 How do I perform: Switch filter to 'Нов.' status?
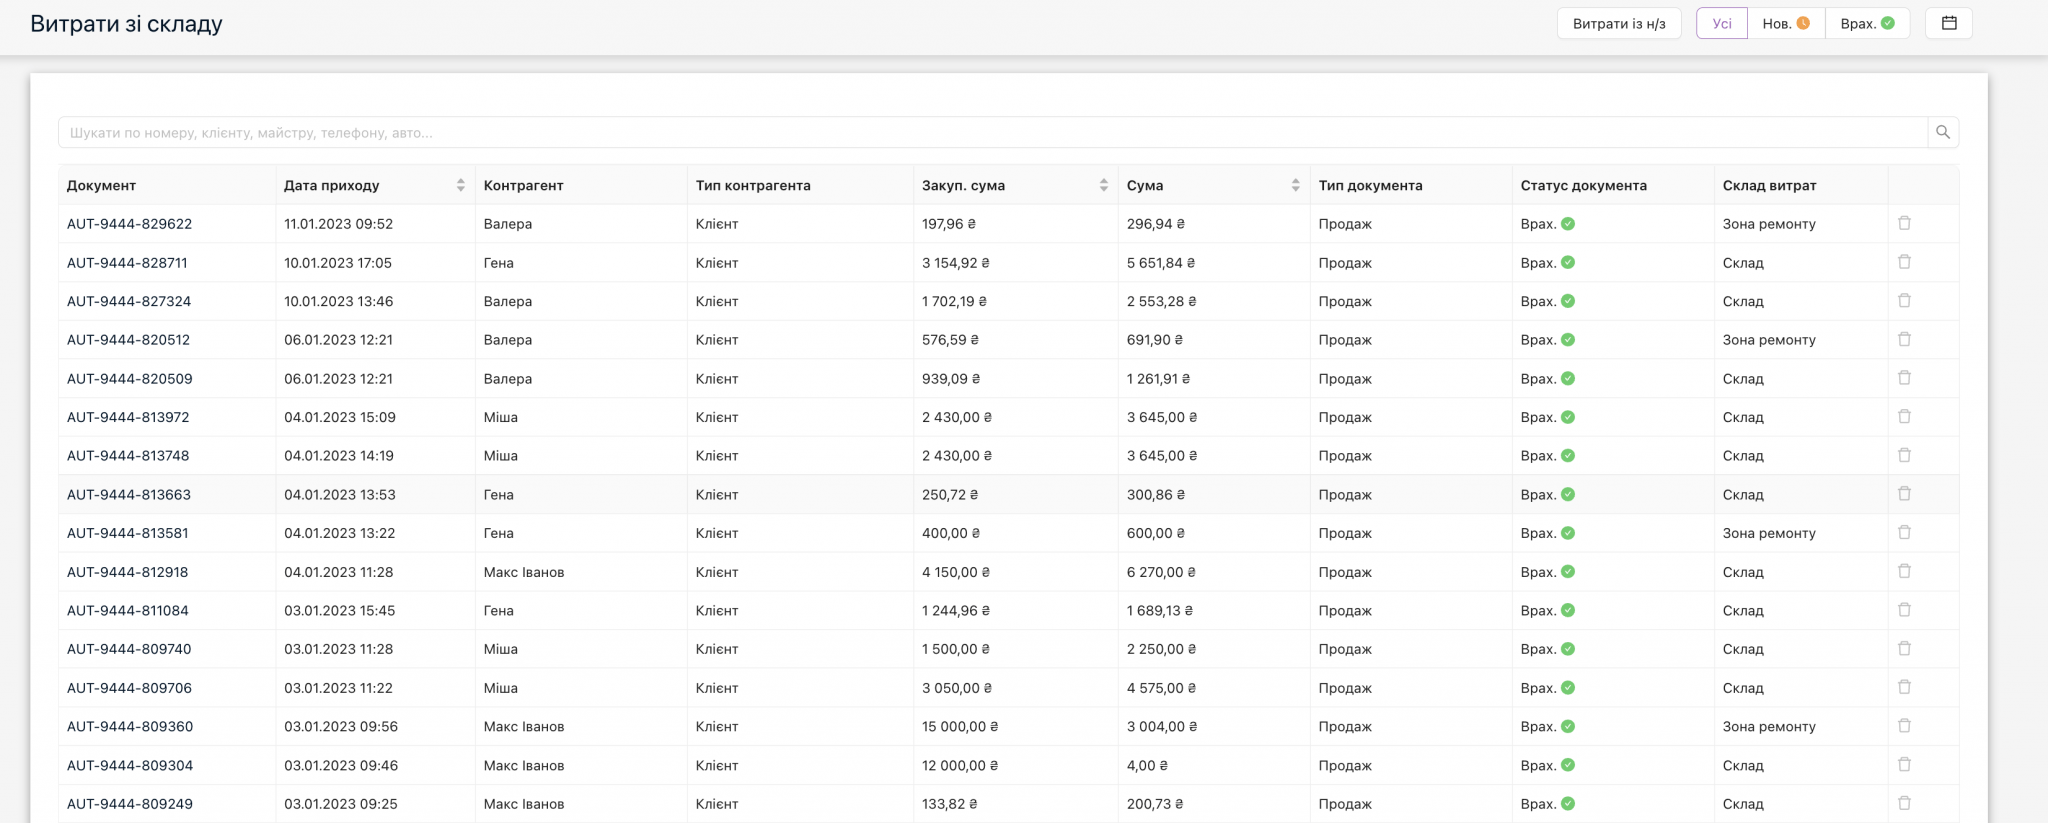coord(1785,23)
